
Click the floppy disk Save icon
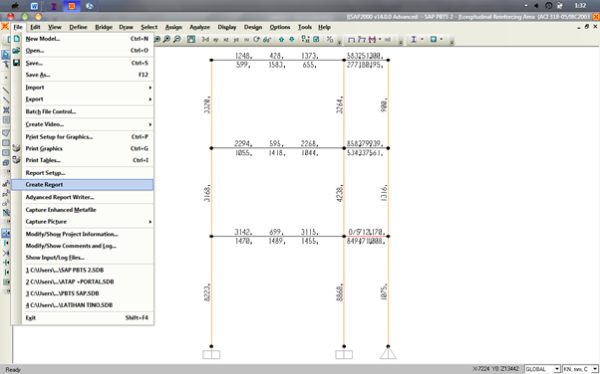[16, 63]
